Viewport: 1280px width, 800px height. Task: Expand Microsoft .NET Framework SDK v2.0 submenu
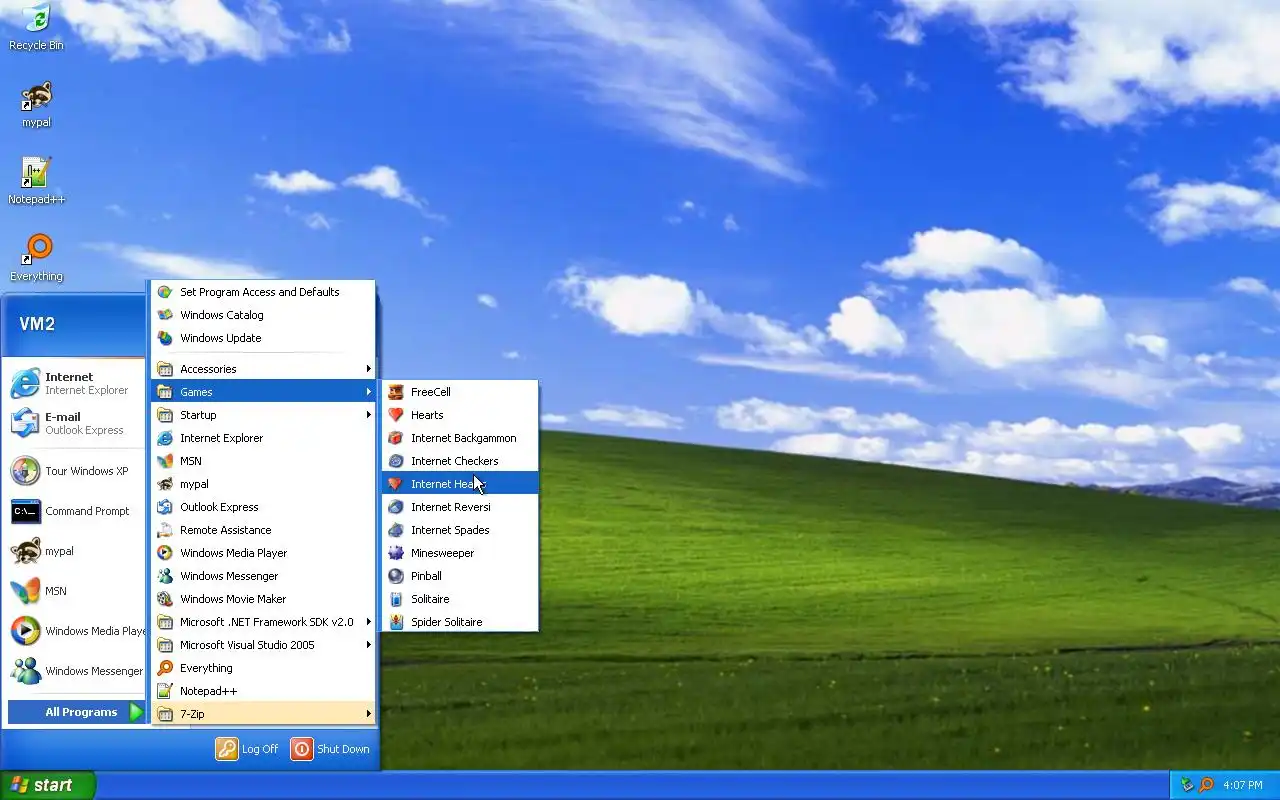coord(264,622)
